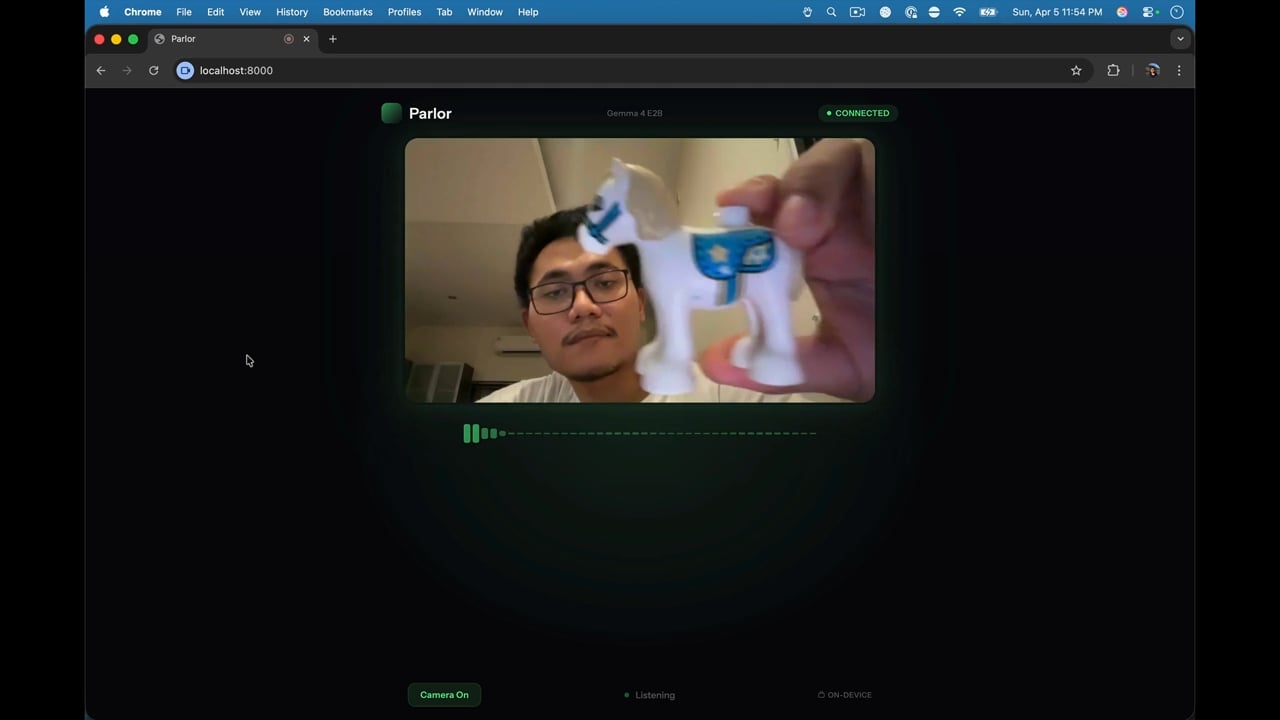
Task: Open the Chrome extensions puzzle icon
Action: [x=1113, y=70]
